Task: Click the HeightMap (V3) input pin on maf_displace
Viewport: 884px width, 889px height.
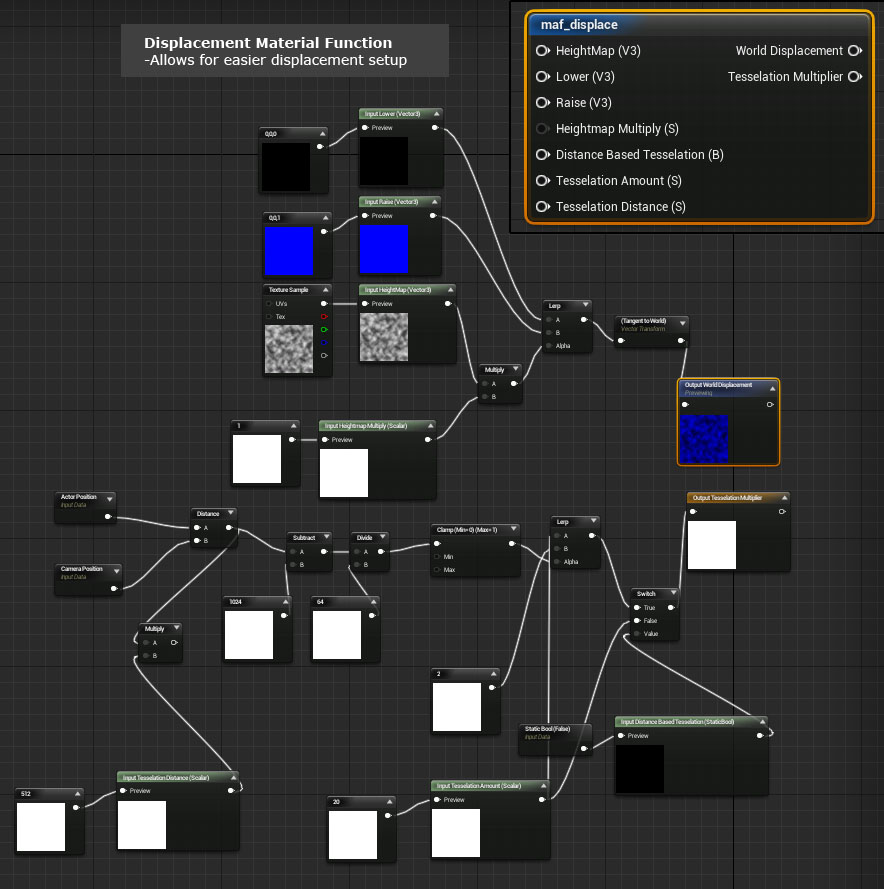Action: point(542,51)
